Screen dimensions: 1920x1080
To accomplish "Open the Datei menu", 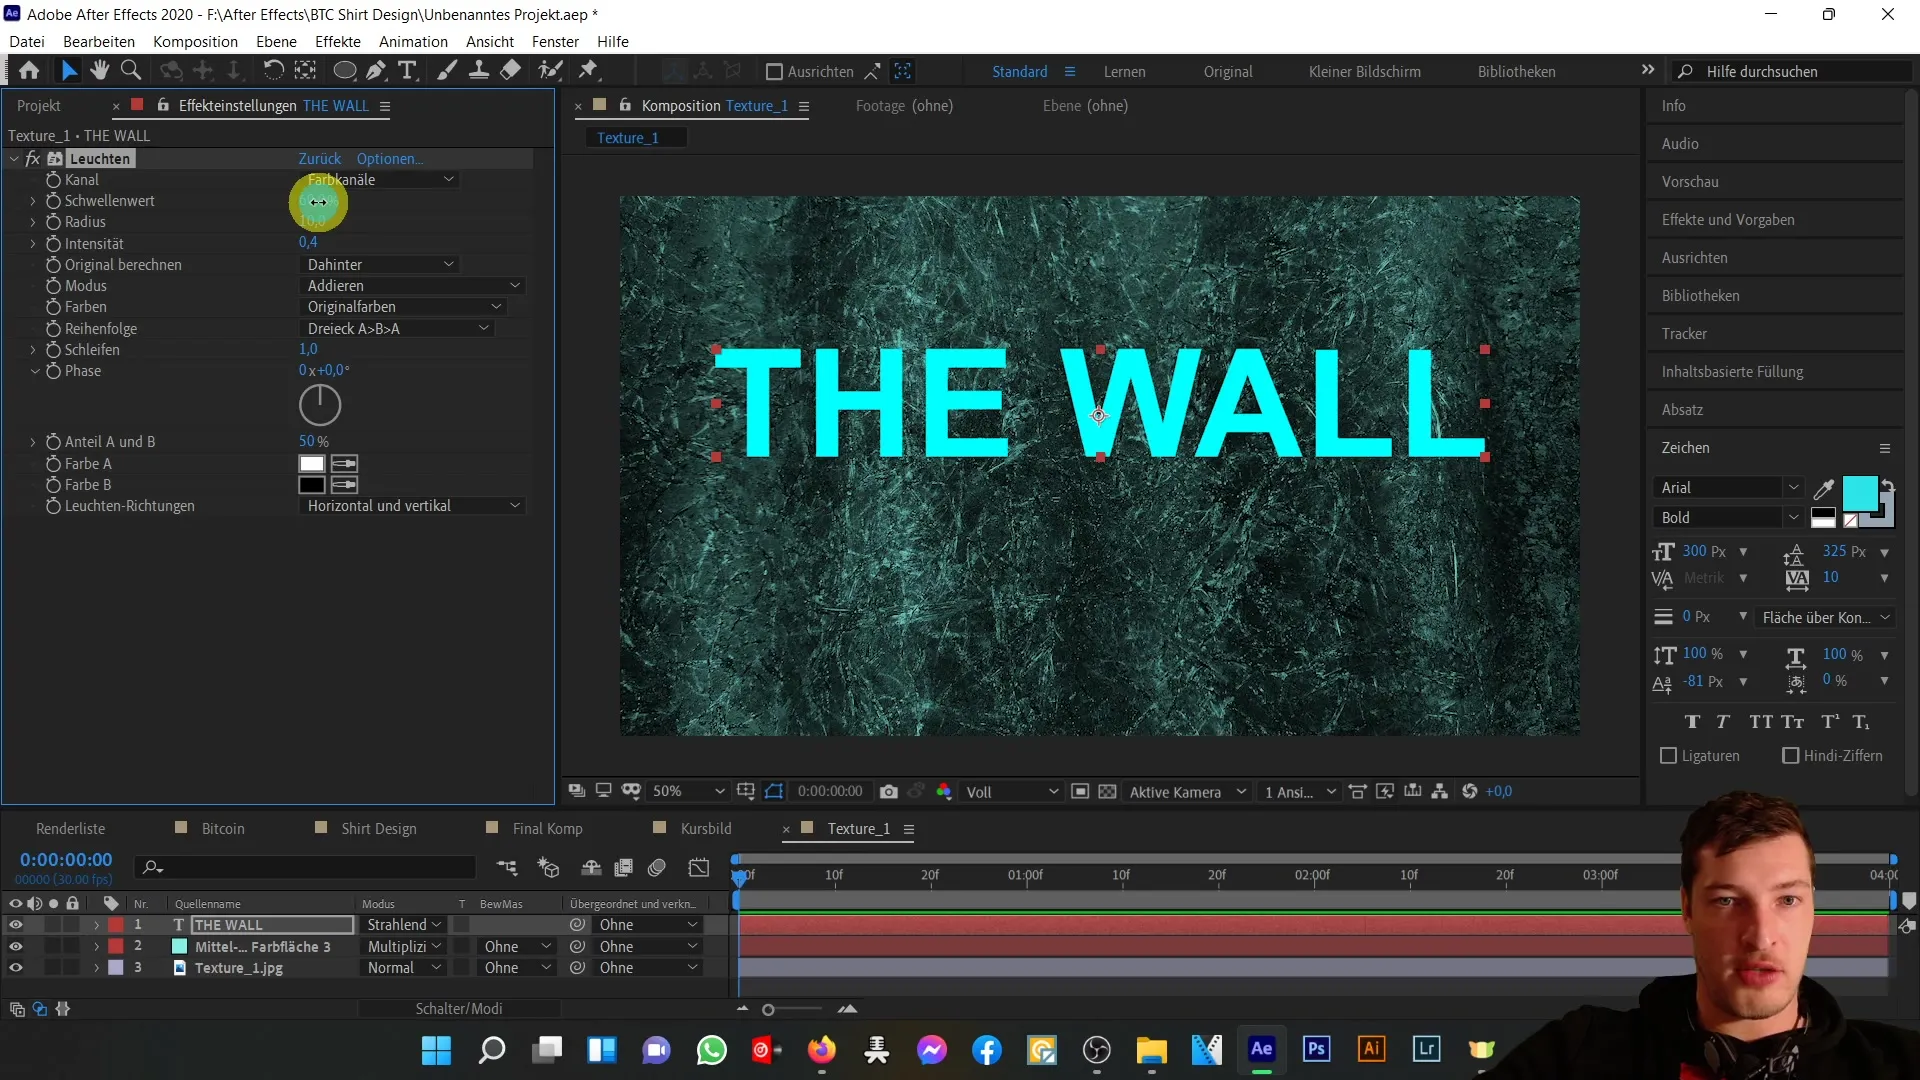I will (27, 41).
